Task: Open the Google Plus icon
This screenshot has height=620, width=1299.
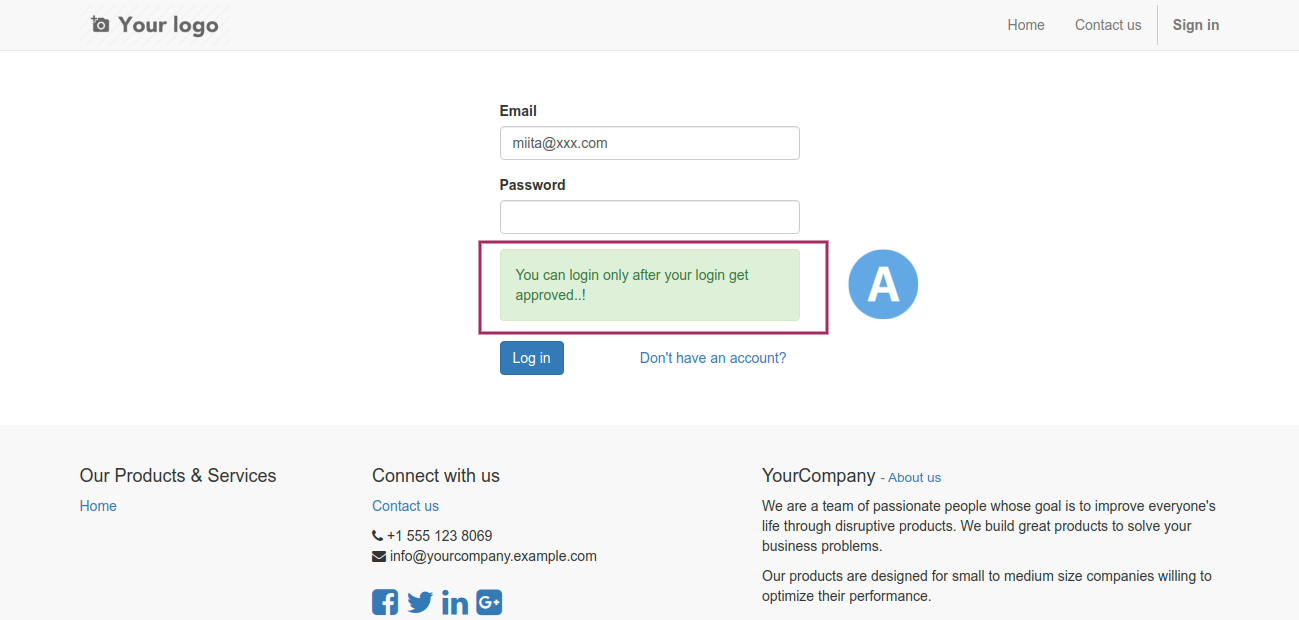Action: coord(489,602)
